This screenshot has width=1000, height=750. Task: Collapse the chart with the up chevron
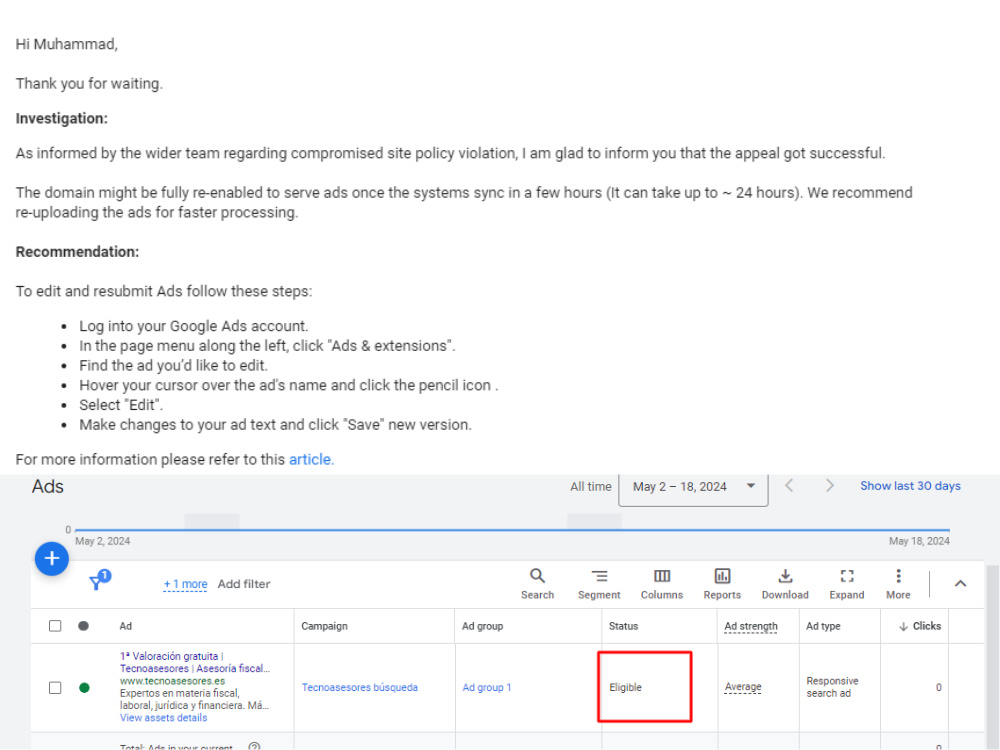tap(960, 584)
